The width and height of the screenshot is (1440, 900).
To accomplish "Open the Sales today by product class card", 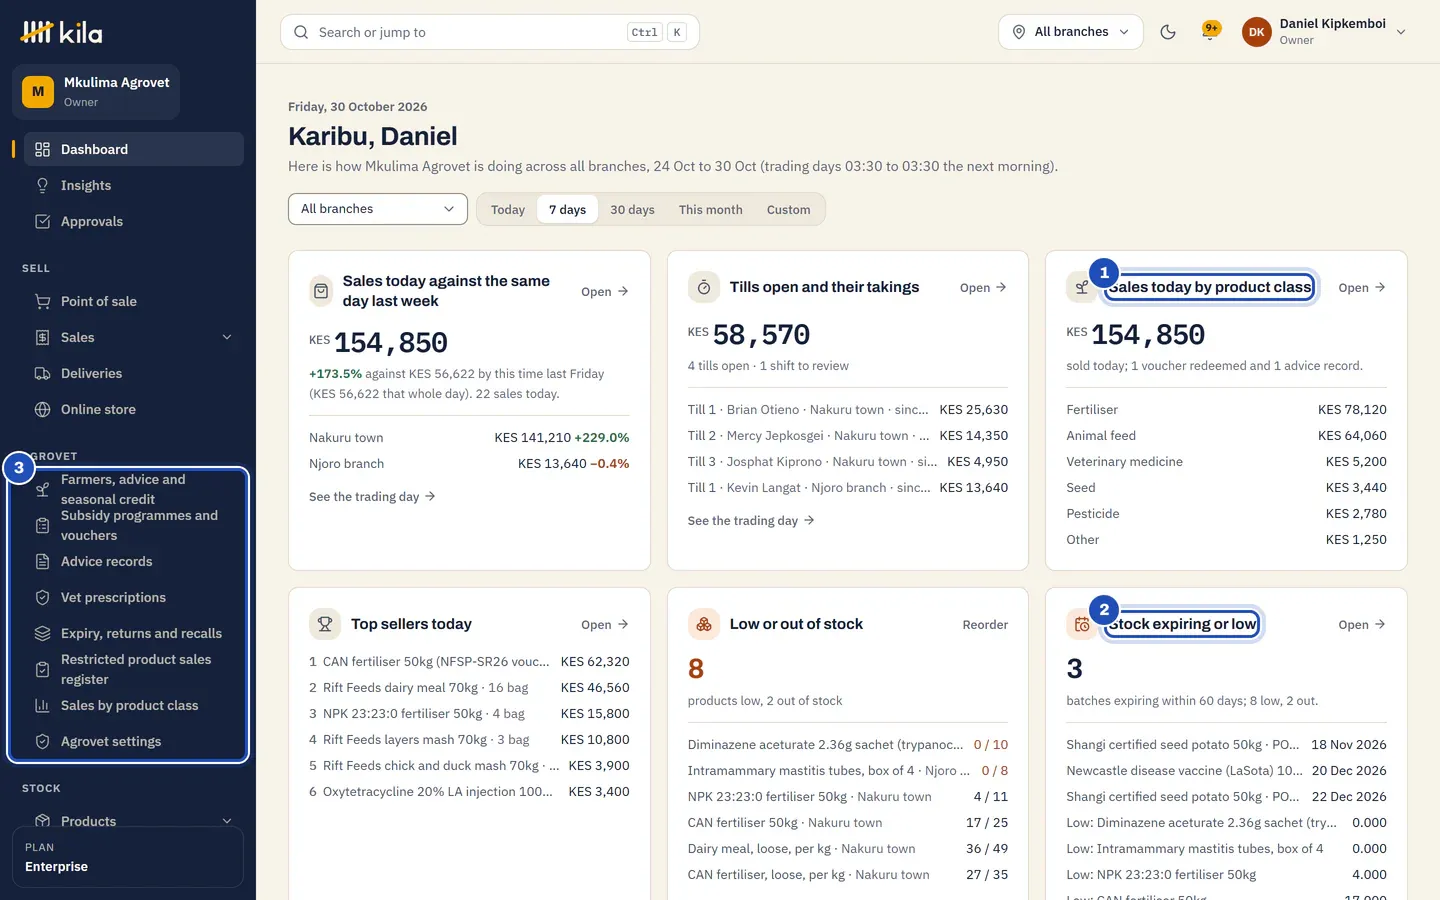I will (x=1362, y=288).
